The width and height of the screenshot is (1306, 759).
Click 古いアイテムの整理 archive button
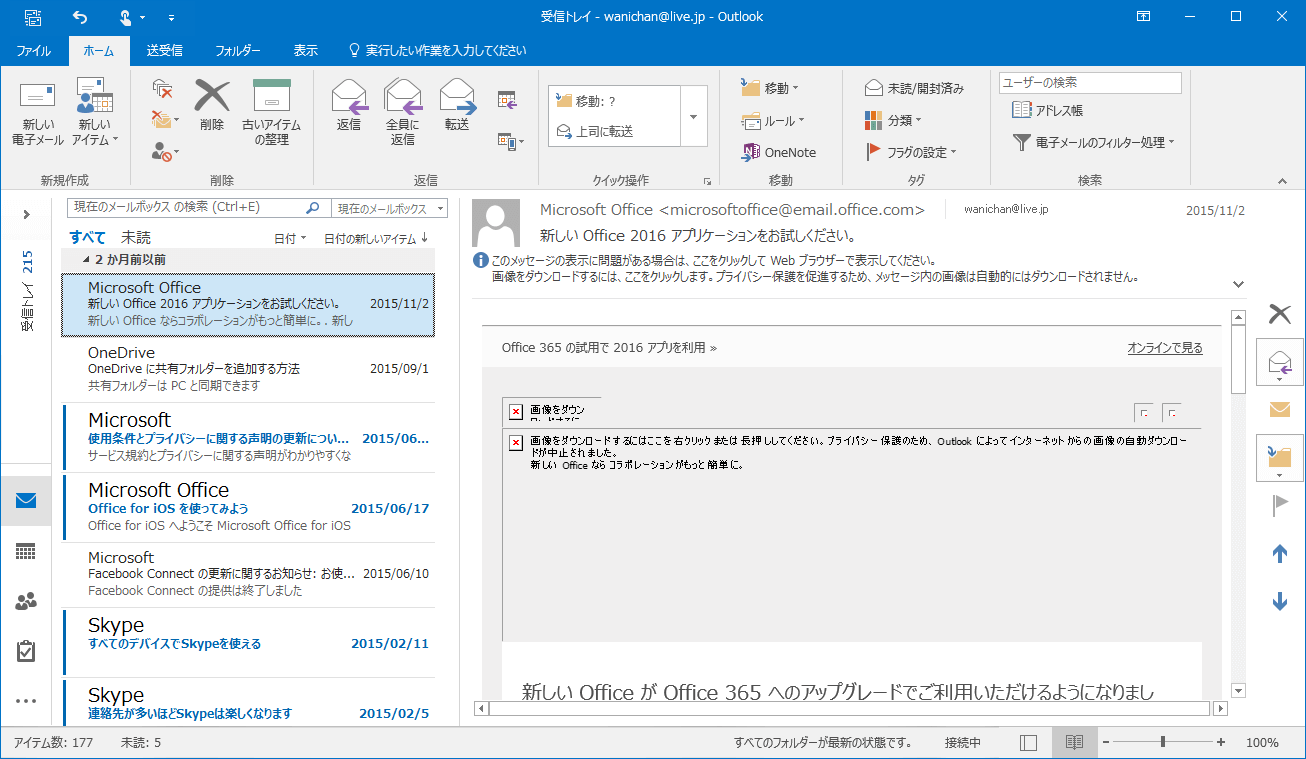click(x=271, y=114)
